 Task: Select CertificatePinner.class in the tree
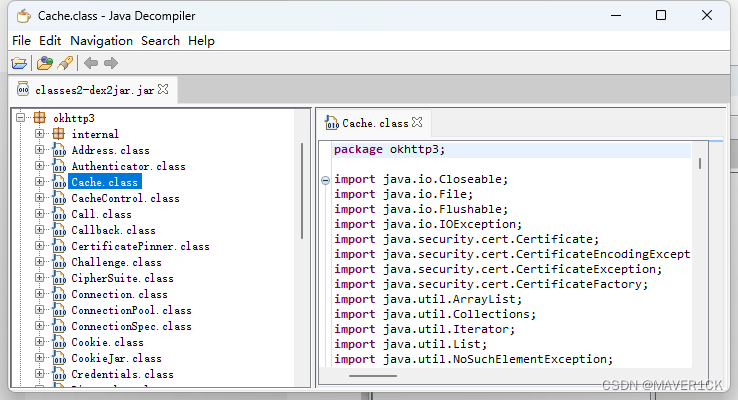click(140, 246)
